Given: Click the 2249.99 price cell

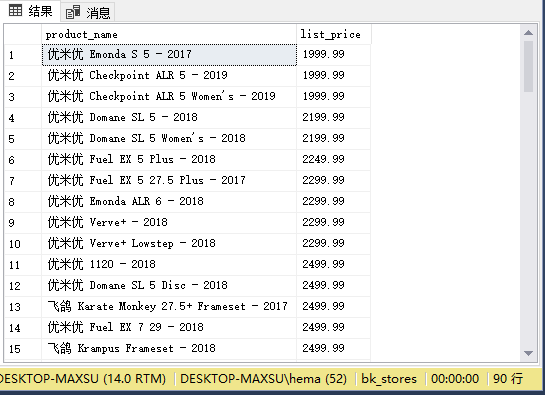Looking at the screenshot, I should pyautogui.click(x=334, y=159).
